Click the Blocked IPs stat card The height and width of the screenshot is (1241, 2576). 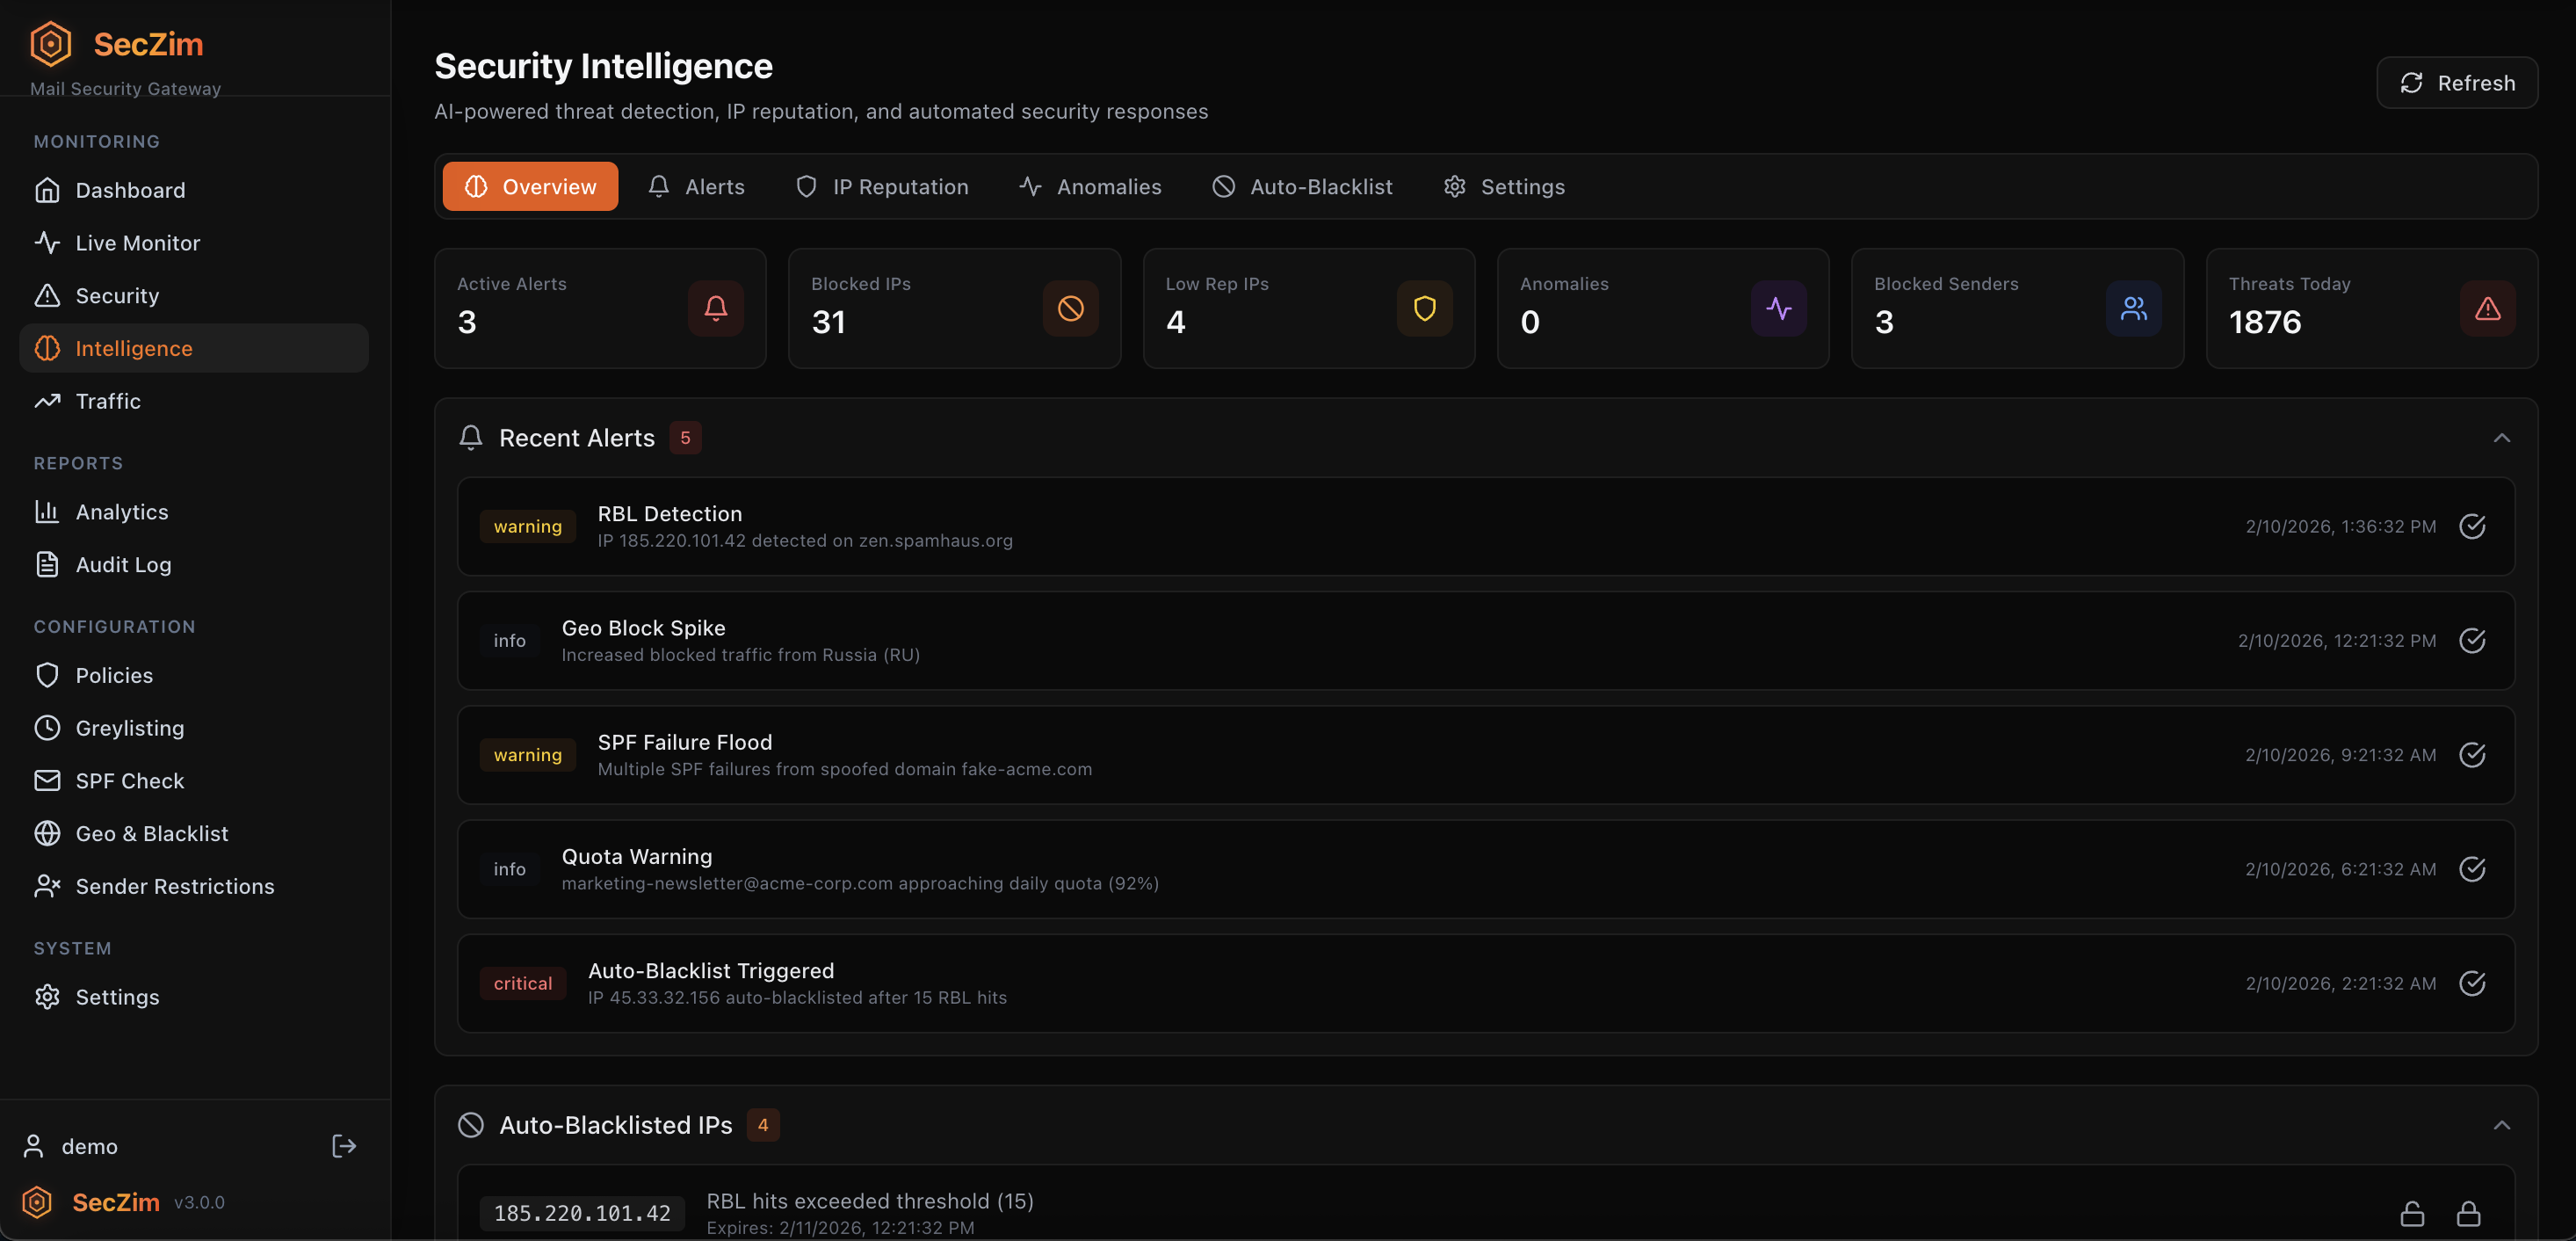coord(954,308)
